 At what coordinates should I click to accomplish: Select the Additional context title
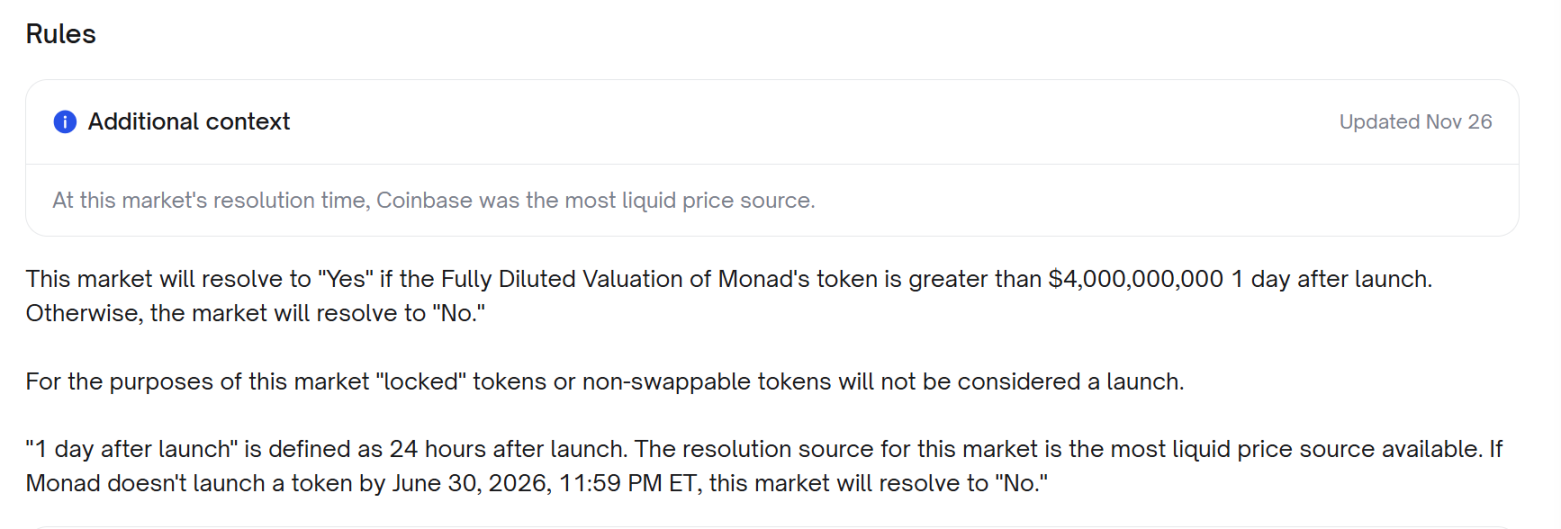(189, 122)
